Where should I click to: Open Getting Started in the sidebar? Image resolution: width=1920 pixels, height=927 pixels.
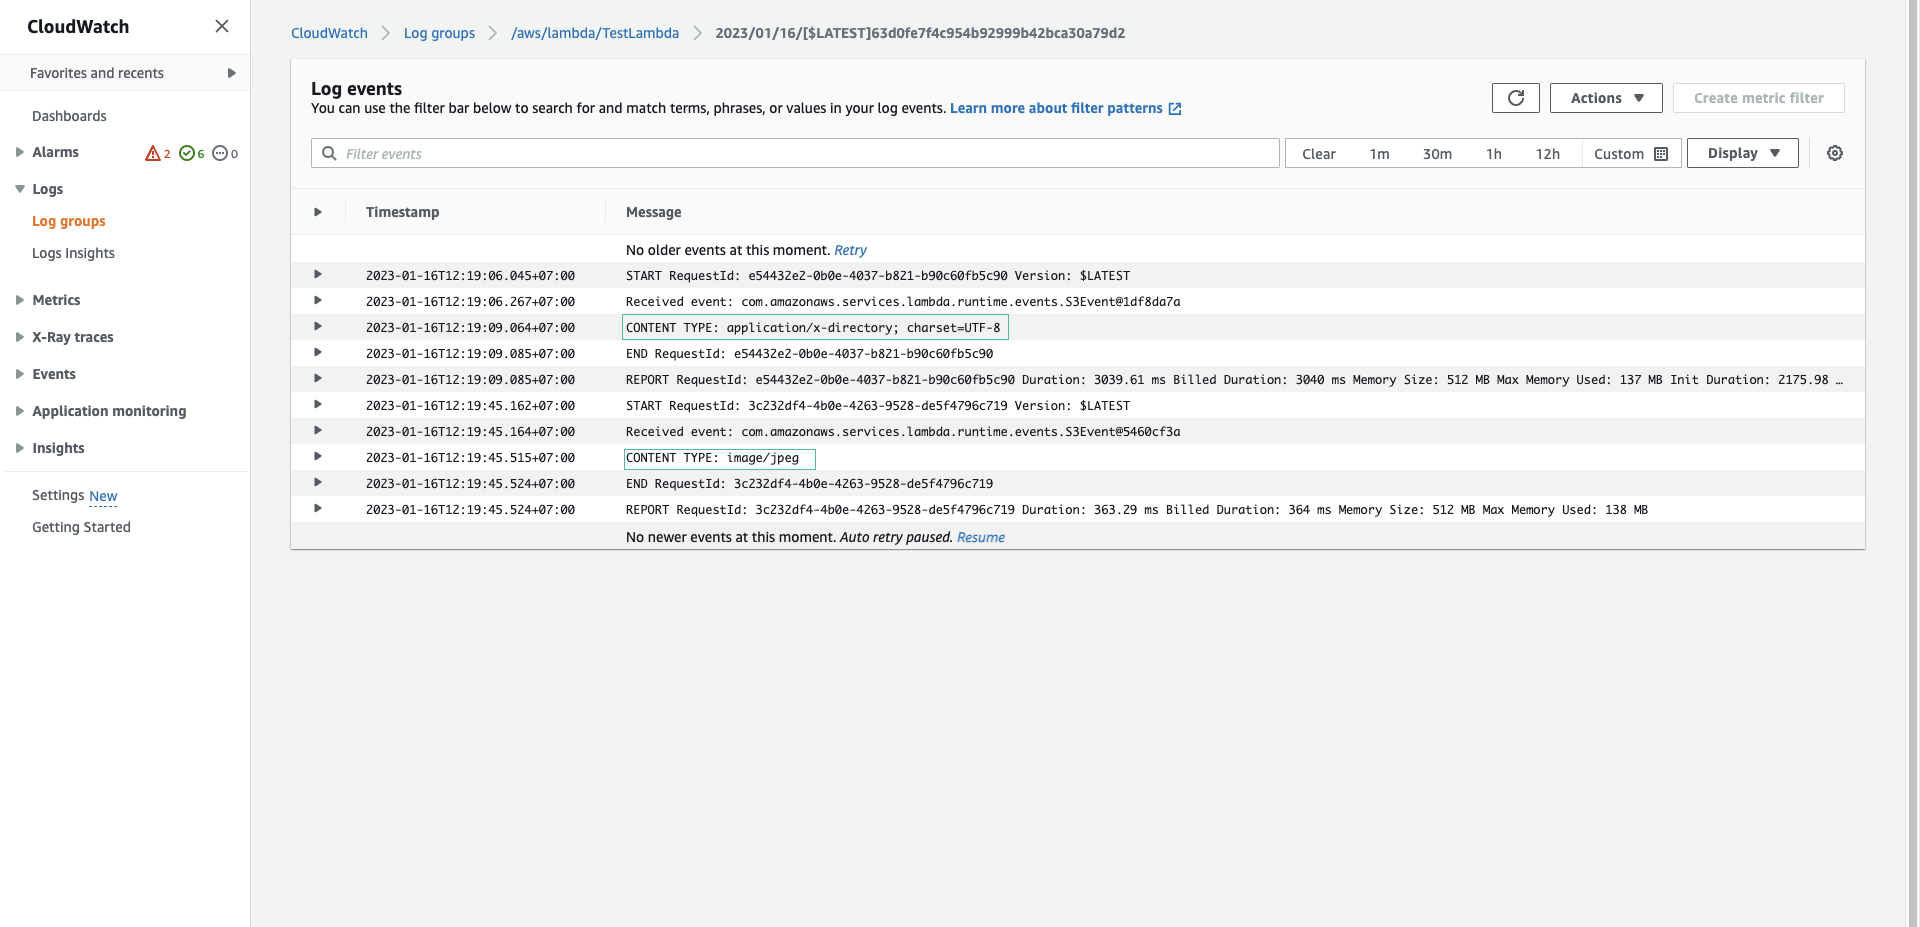(x=81, y=527)
